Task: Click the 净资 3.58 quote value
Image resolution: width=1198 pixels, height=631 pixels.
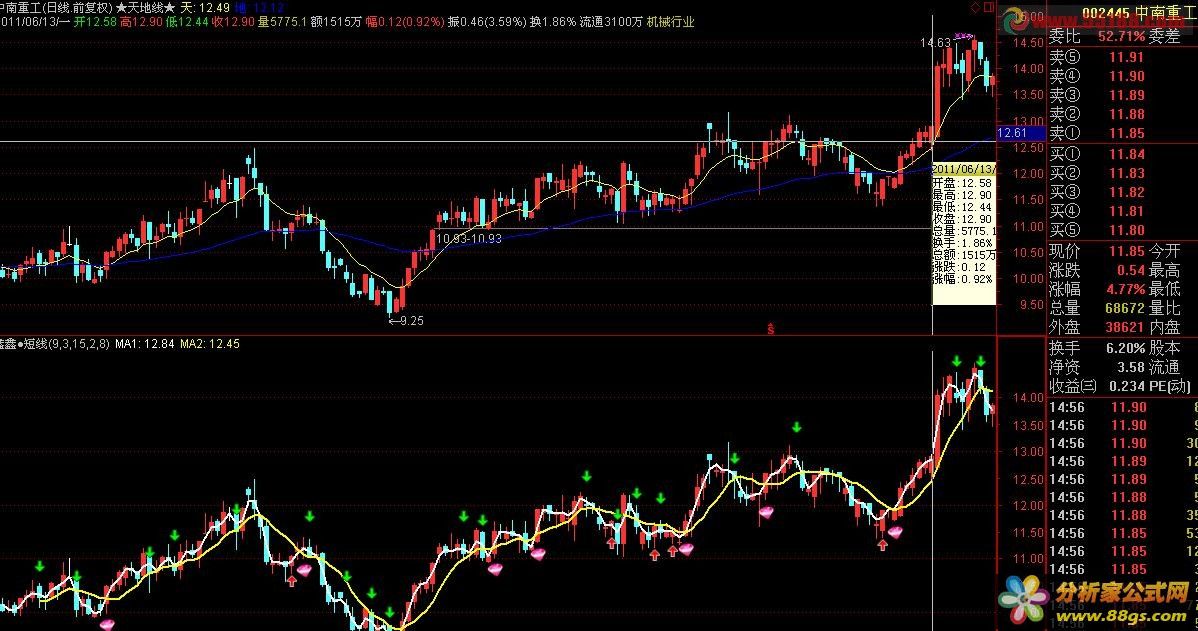Action: (x=1131, y=367)
